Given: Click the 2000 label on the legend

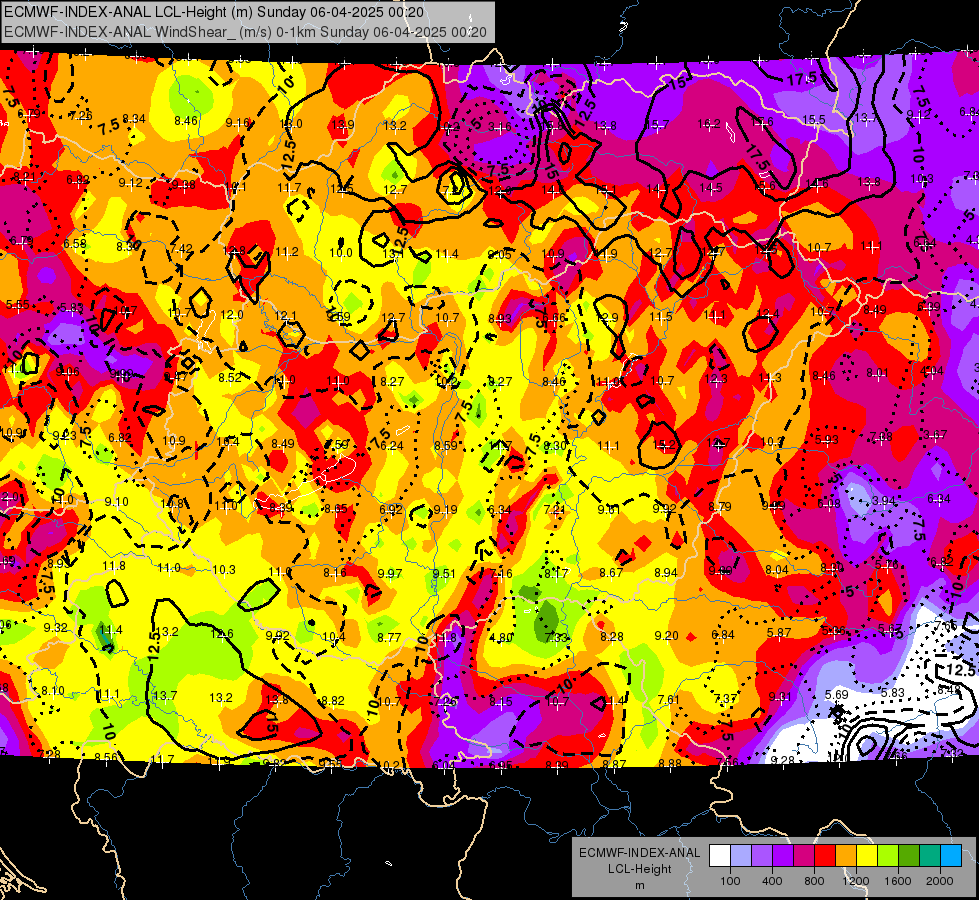Looking at the screenshot, I should tap(940, 881).
